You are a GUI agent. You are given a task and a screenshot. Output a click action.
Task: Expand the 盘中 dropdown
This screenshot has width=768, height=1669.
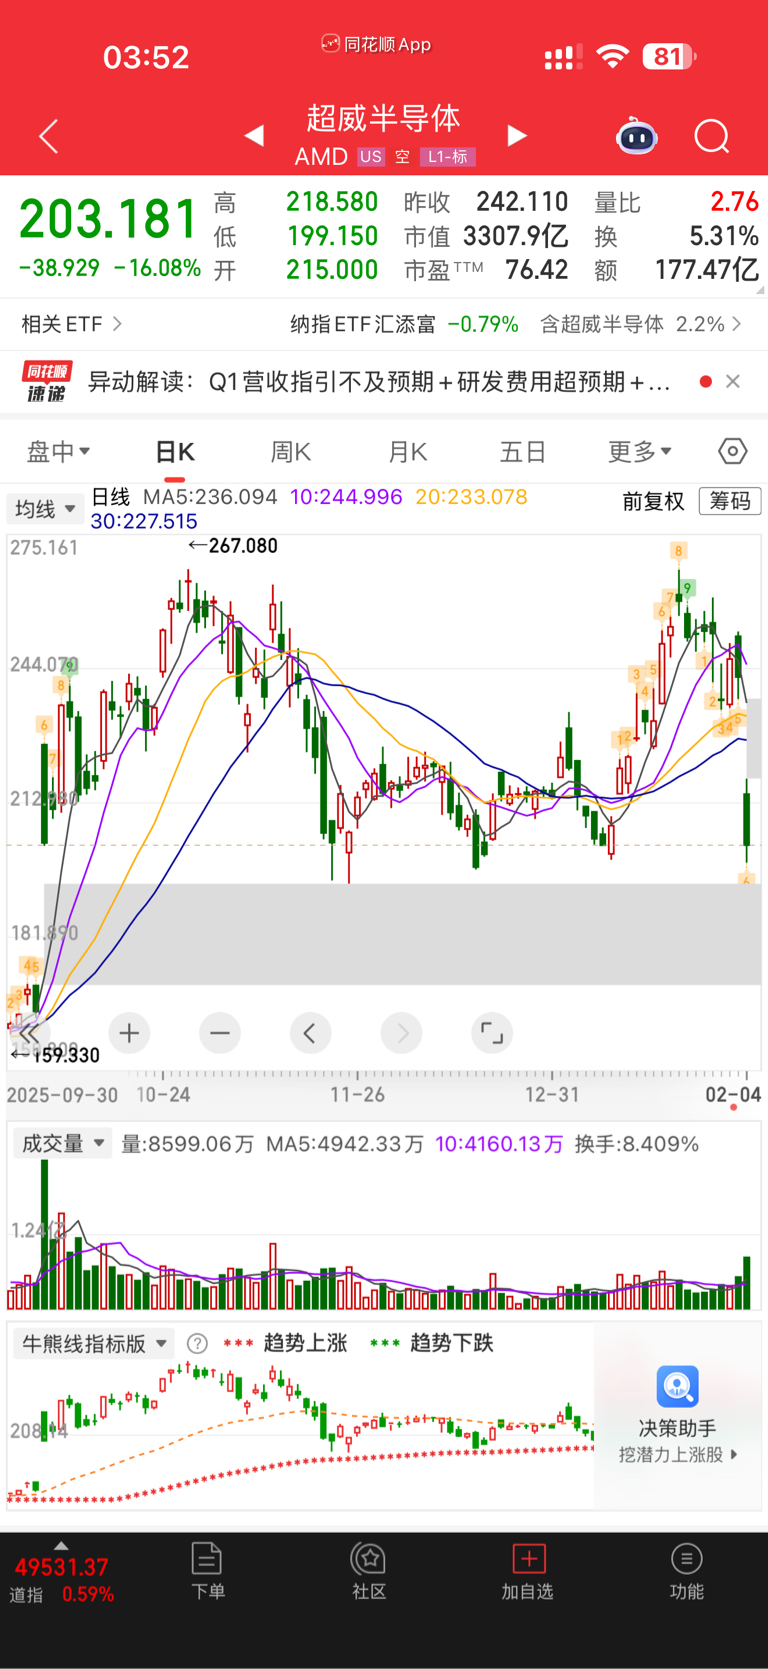coord(58,452)
